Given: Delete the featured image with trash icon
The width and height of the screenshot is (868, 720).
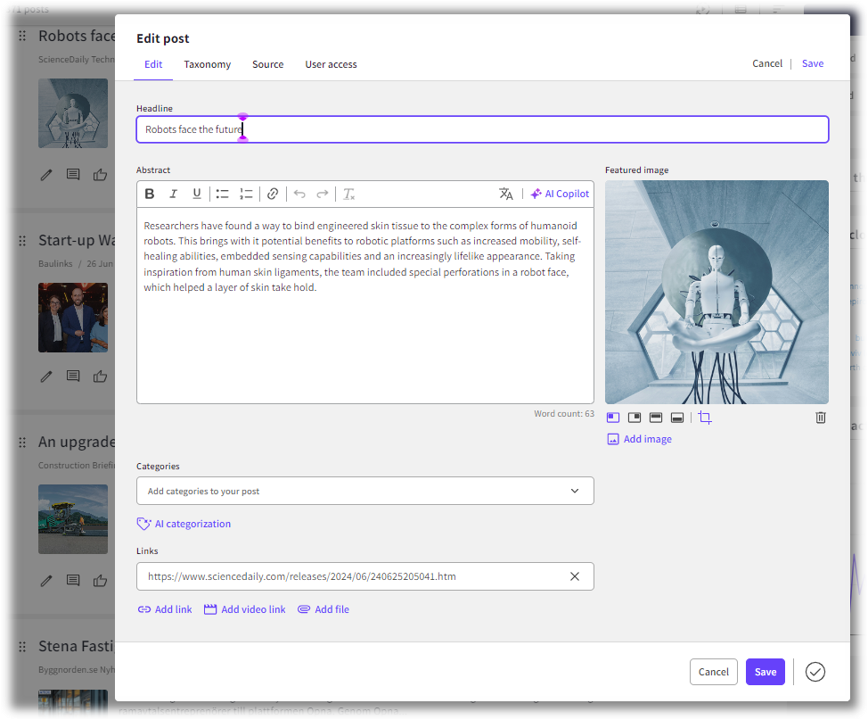Looking at the screenshot, I should (820, 418).
